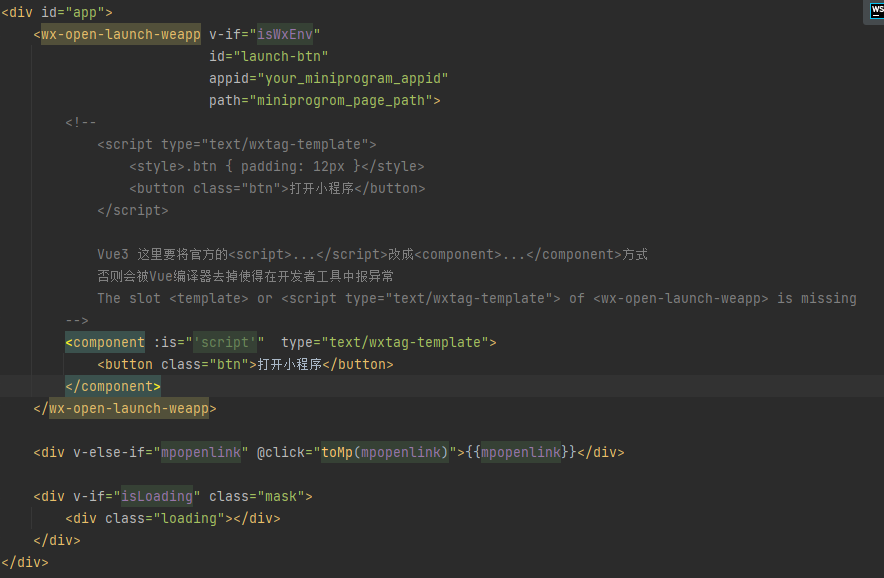884x578 pixels.
Task: Click the appid "your_miniprogram_appid" value
Action: [352, 78]
